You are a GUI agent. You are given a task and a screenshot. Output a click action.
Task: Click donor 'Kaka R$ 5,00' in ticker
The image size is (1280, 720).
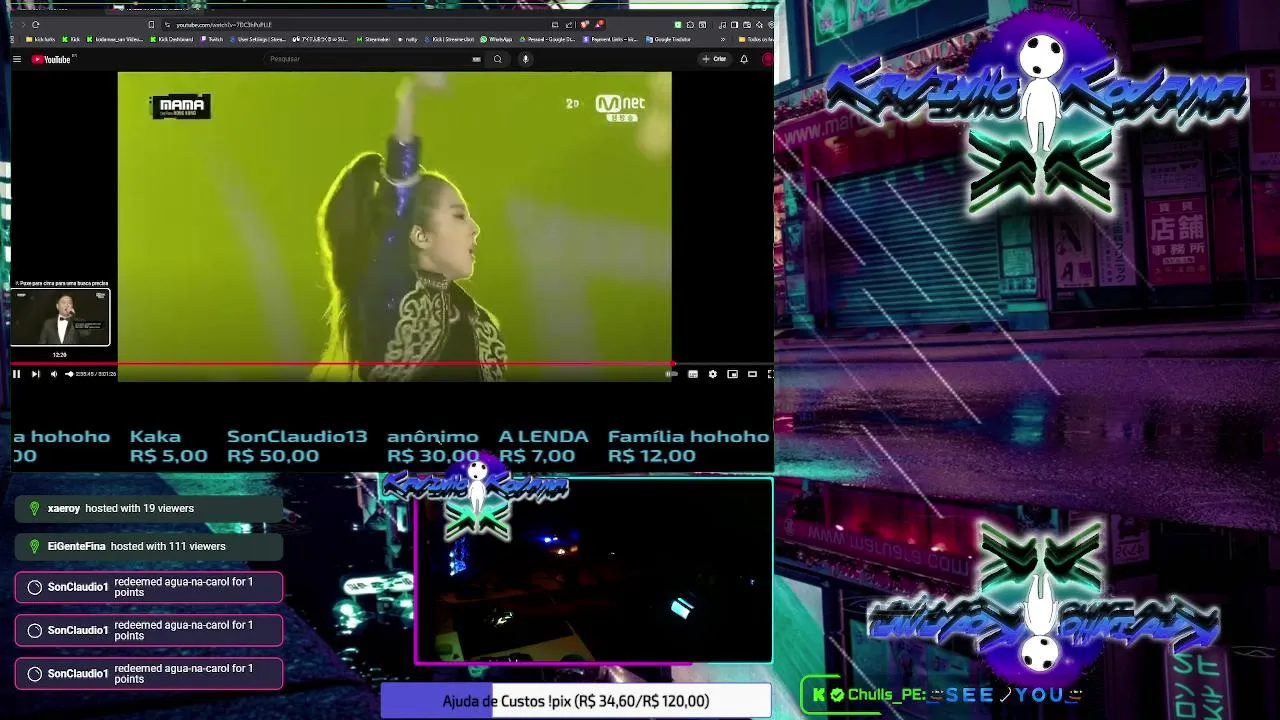pos(168,446)
